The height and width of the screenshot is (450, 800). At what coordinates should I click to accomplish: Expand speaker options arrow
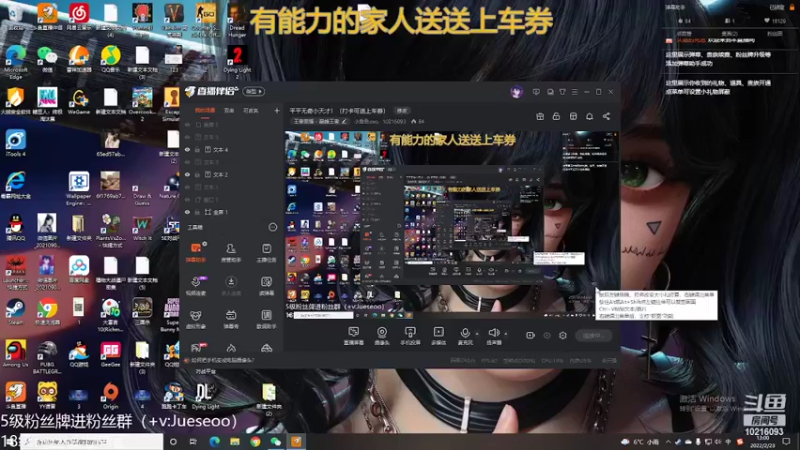click(506, 334)
